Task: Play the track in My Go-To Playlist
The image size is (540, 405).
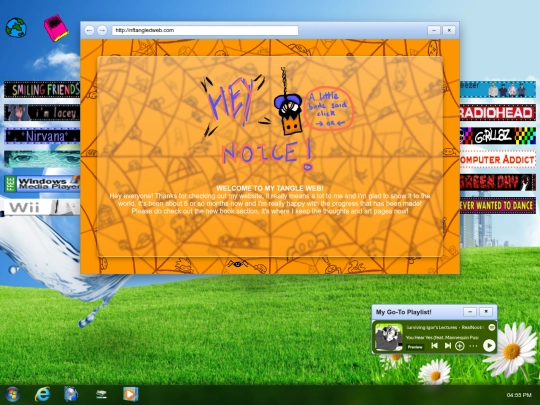Action: tap(489, 345)
